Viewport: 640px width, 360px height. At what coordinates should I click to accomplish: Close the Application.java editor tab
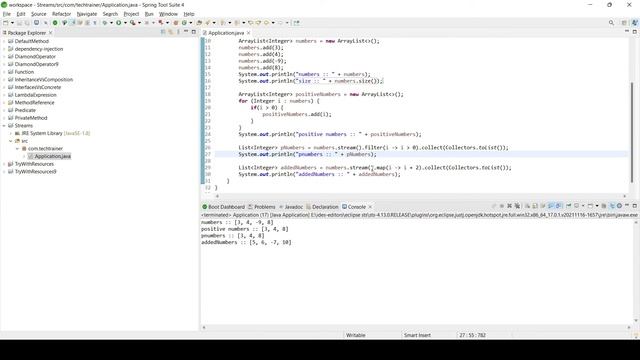coord(249,33)
